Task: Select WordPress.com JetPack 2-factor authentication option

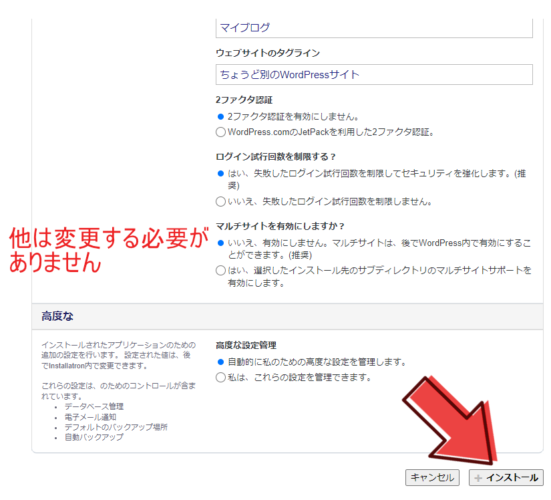Action: click(220, 132)
